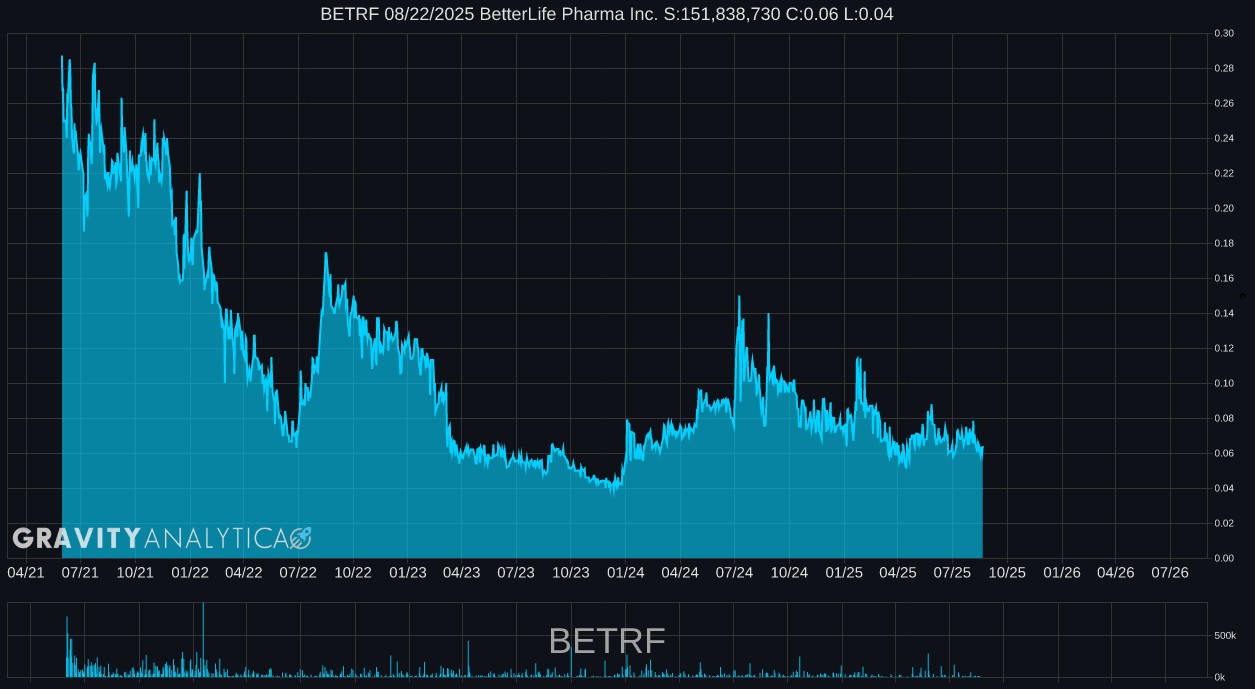Click the 0.22 price axis label

pos(1224,173)
